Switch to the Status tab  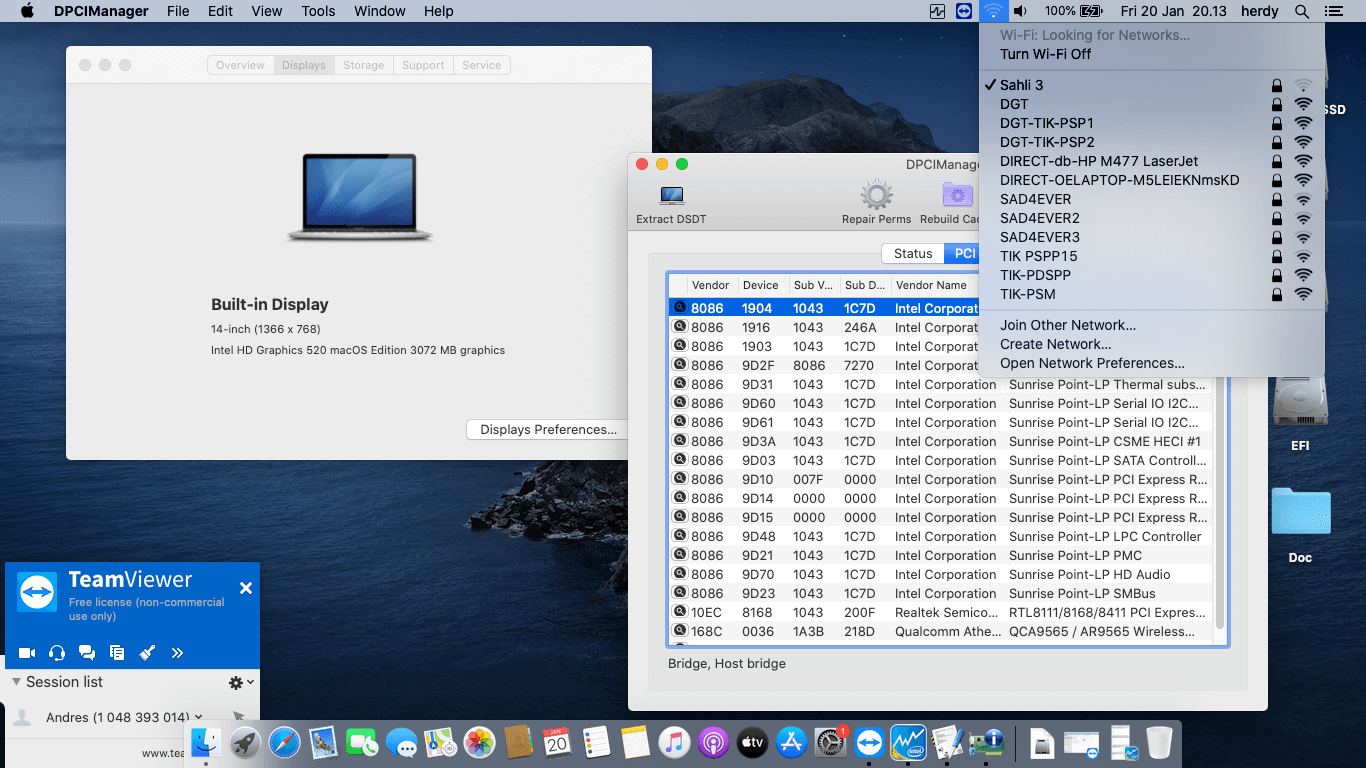912,253
